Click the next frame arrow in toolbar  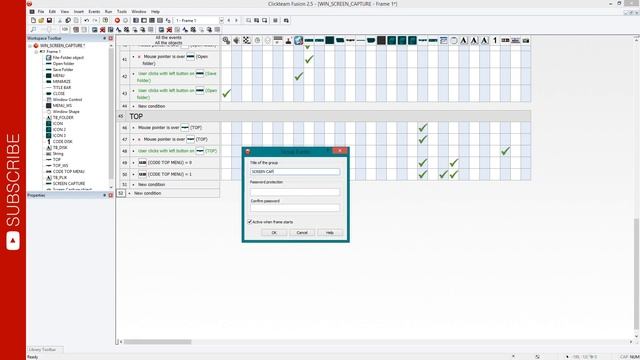click(236, 20)
